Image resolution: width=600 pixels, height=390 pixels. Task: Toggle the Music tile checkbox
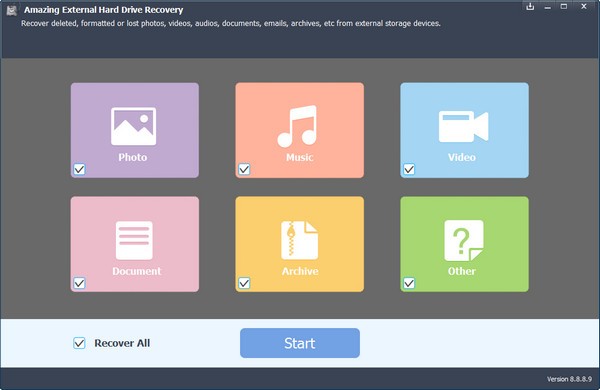point(244,169)
